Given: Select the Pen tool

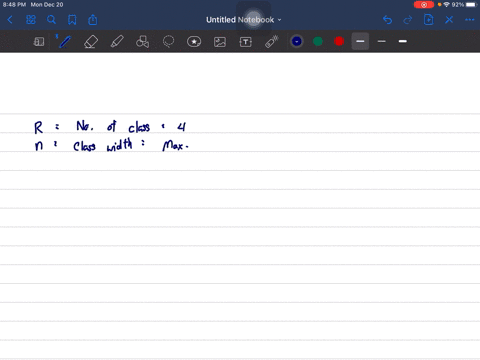Looking at the screenshot, I should pos(64,42).
